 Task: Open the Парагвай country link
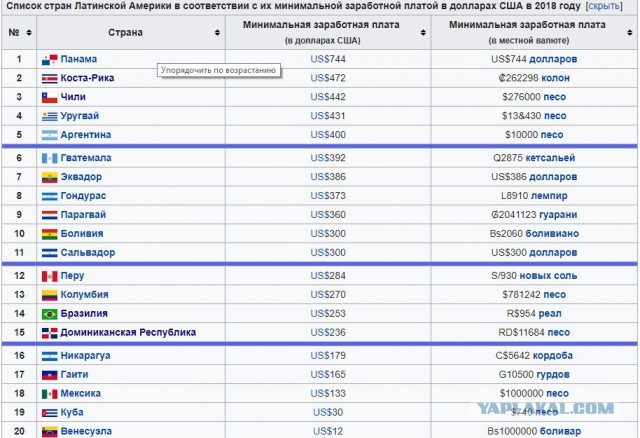click(83, 215)
